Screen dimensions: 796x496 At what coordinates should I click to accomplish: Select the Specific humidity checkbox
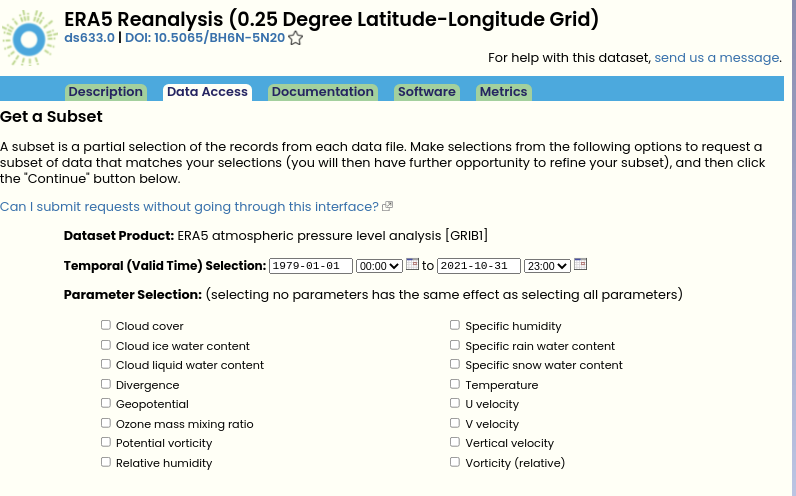[x=455, y=325]
